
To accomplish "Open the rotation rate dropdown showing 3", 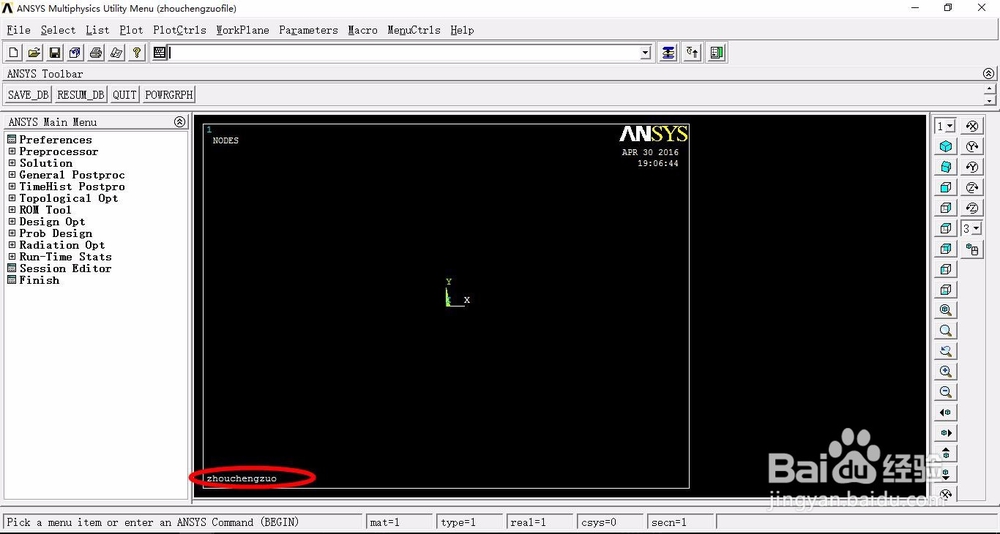I will point(977,228).
